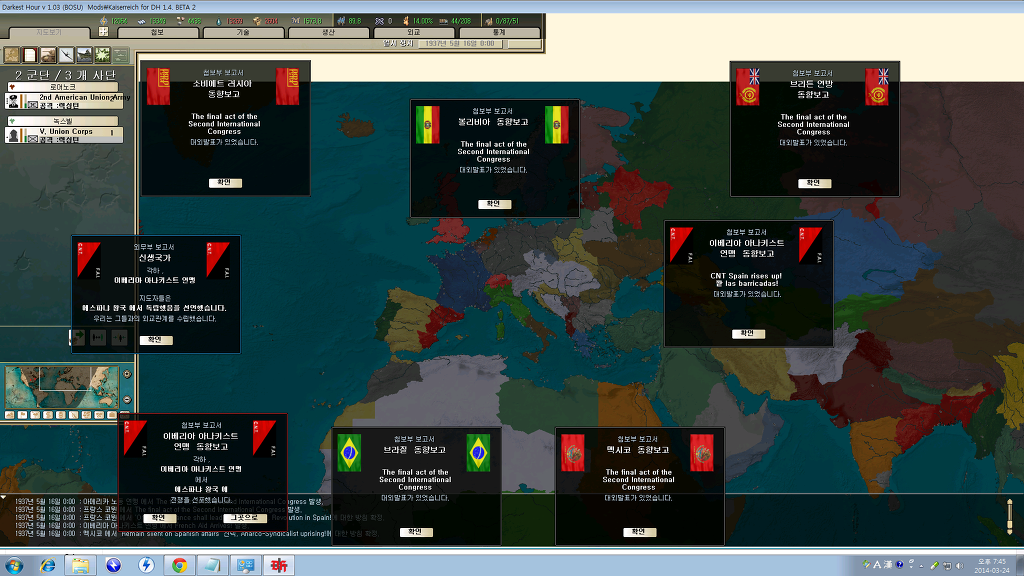Image resolution: width=1024 pixels, height=576 pixels.
Task: Confirm the 멕시코 동향보고 popup with 확인
Action: click(x=639, y=532)
